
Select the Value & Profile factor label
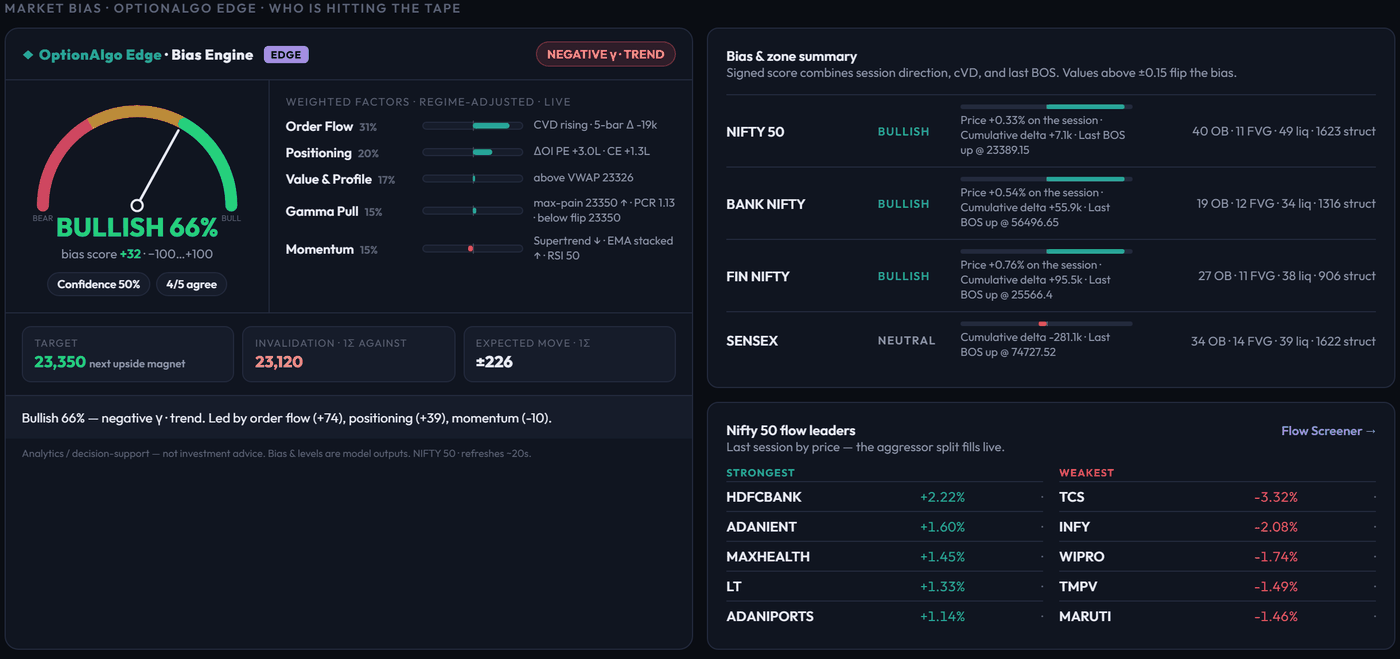click(328, 179)
